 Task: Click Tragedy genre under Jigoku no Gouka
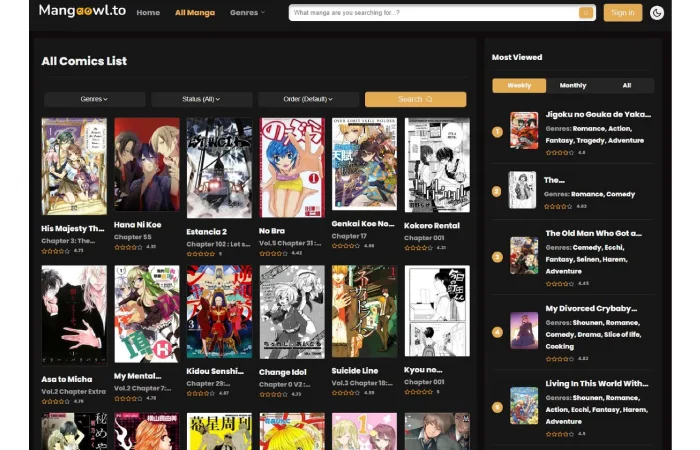coord(592,141)
